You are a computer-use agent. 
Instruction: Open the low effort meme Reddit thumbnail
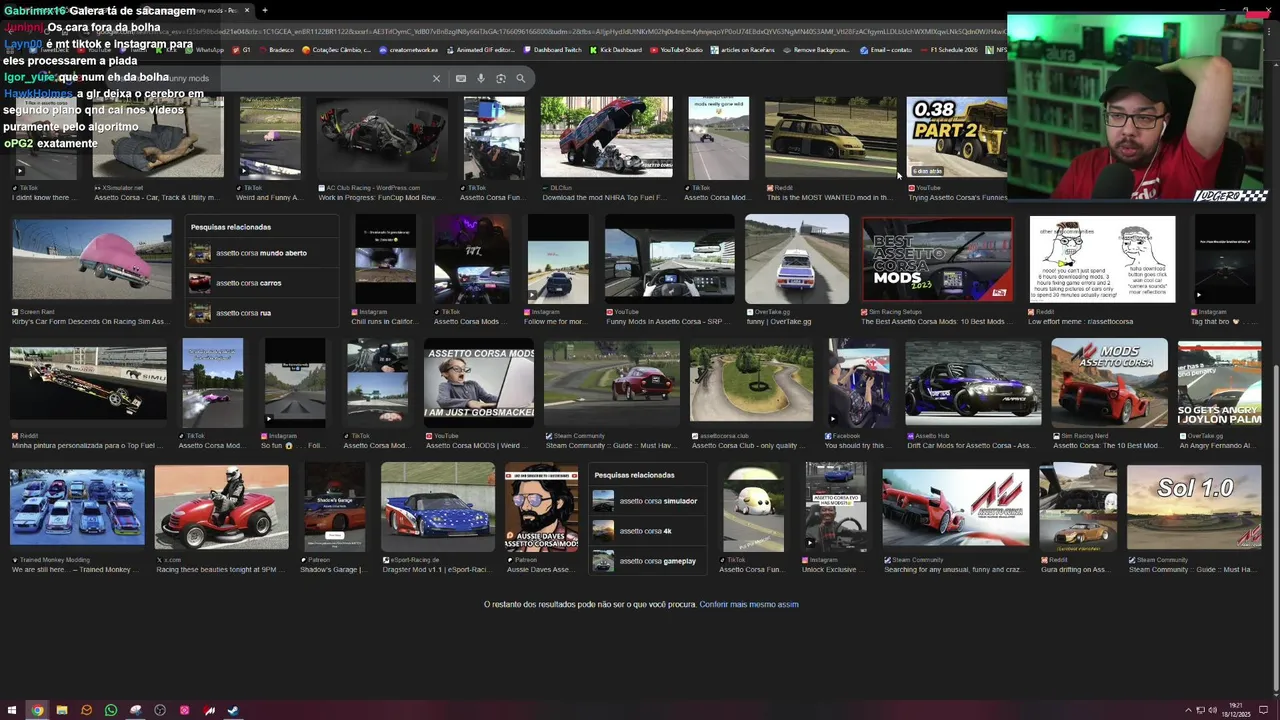click(1102, 259)
